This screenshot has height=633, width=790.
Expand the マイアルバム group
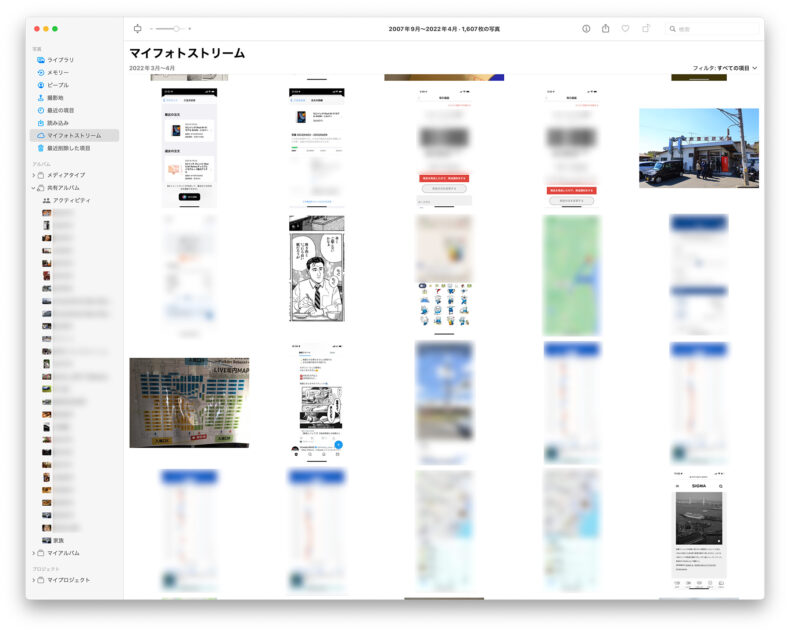tap(33, 553)
